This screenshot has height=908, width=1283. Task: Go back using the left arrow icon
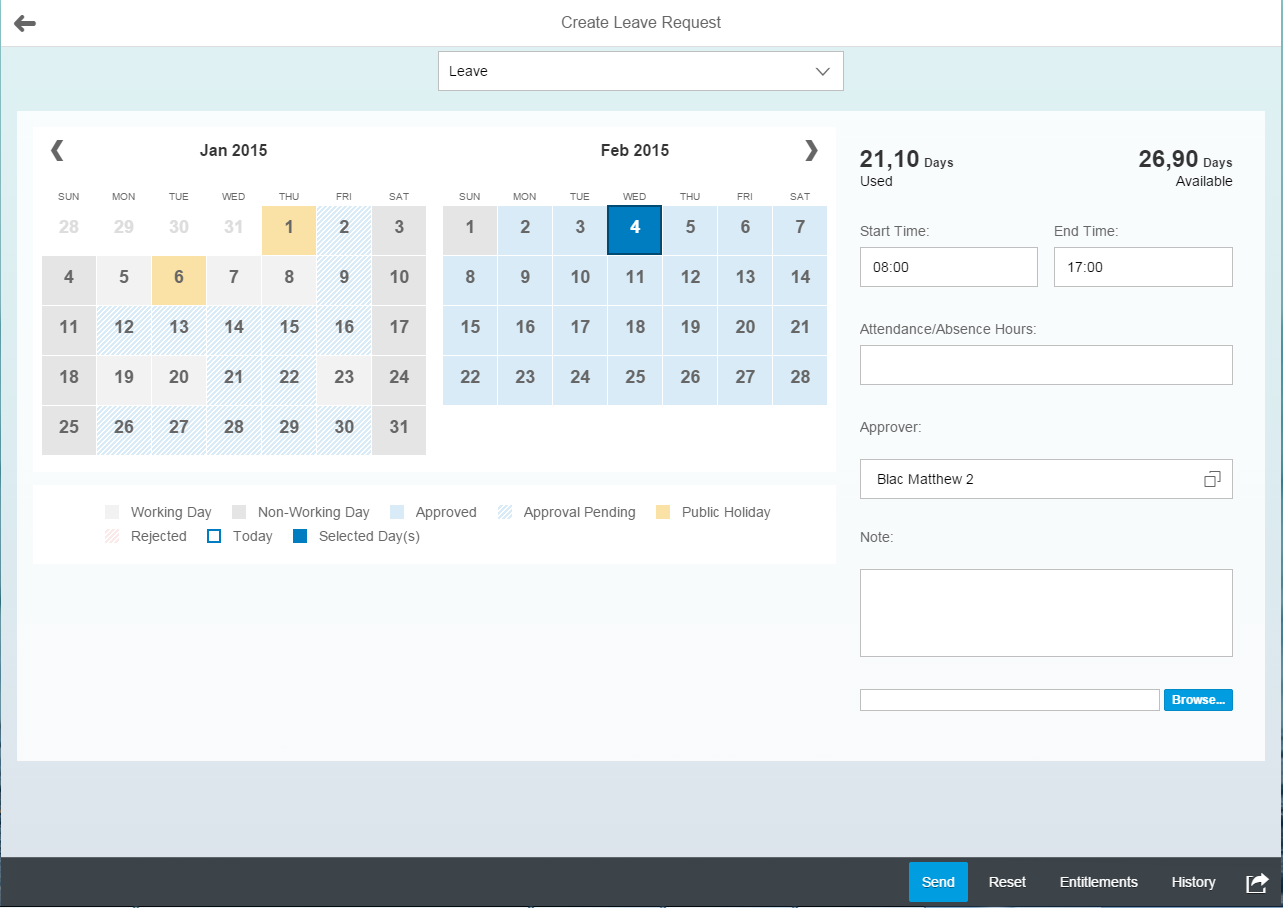coord(25,23)
